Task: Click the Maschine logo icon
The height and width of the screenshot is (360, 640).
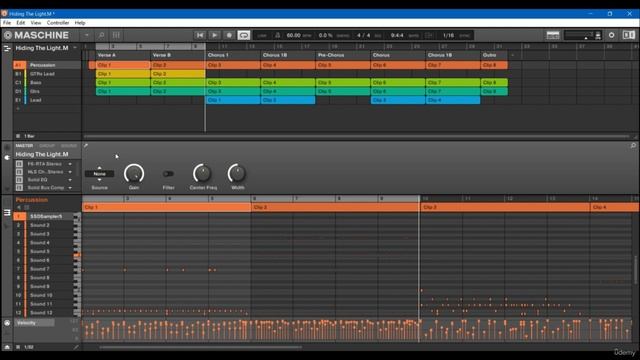Action: (8, 36)
